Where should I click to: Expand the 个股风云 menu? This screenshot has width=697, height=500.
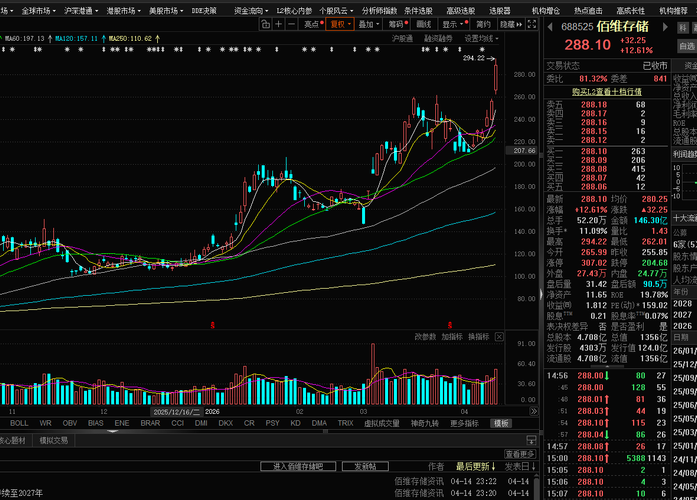[x=336, y=11]
